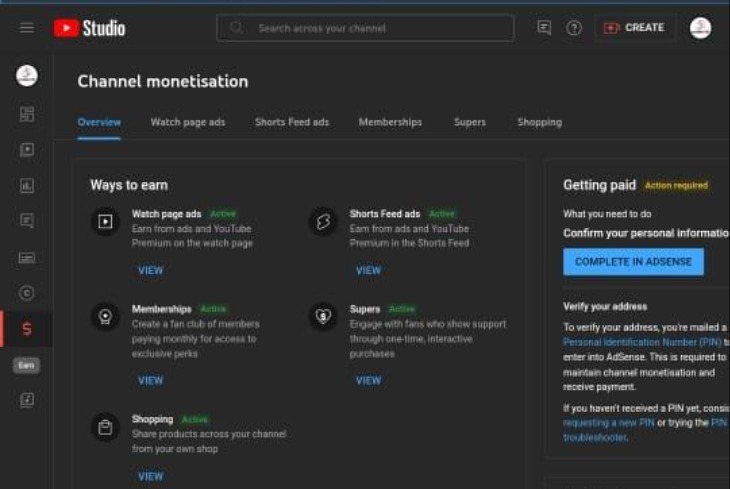Open Audio library icon in sidebar
The image size is (730, 489).
[27, 400]
